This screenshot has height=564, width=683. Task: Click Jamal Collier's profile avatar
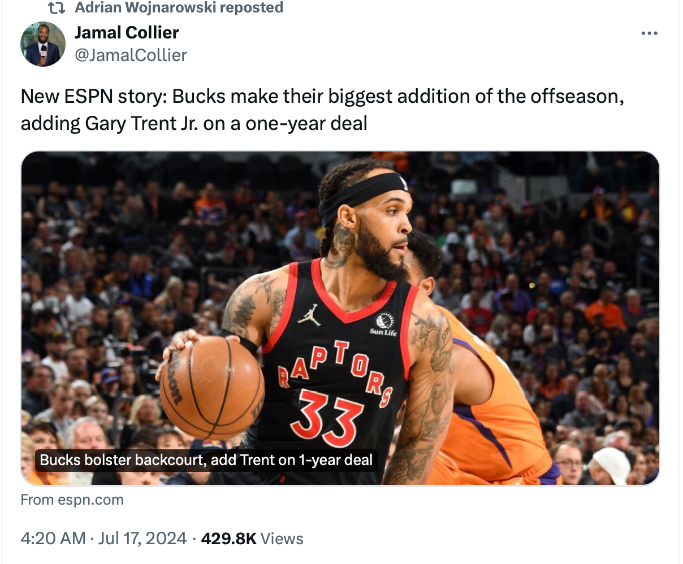click(x=43, y=44)
